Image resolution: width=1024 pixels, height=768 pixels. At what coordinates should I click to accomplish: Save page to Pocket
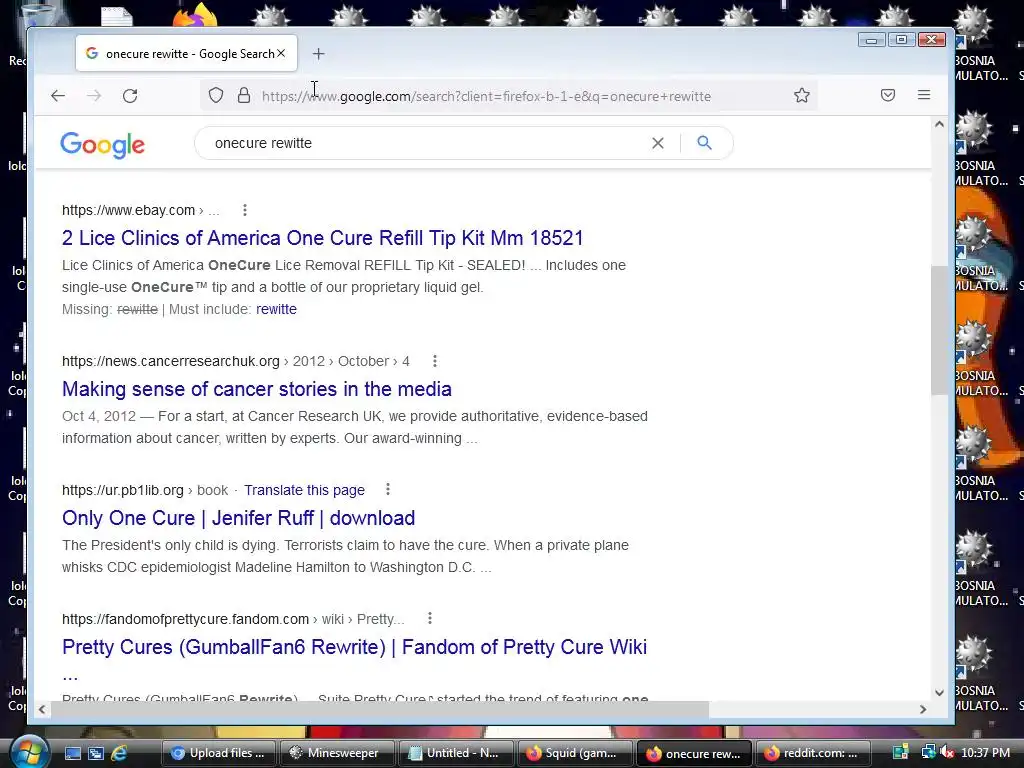888,95
